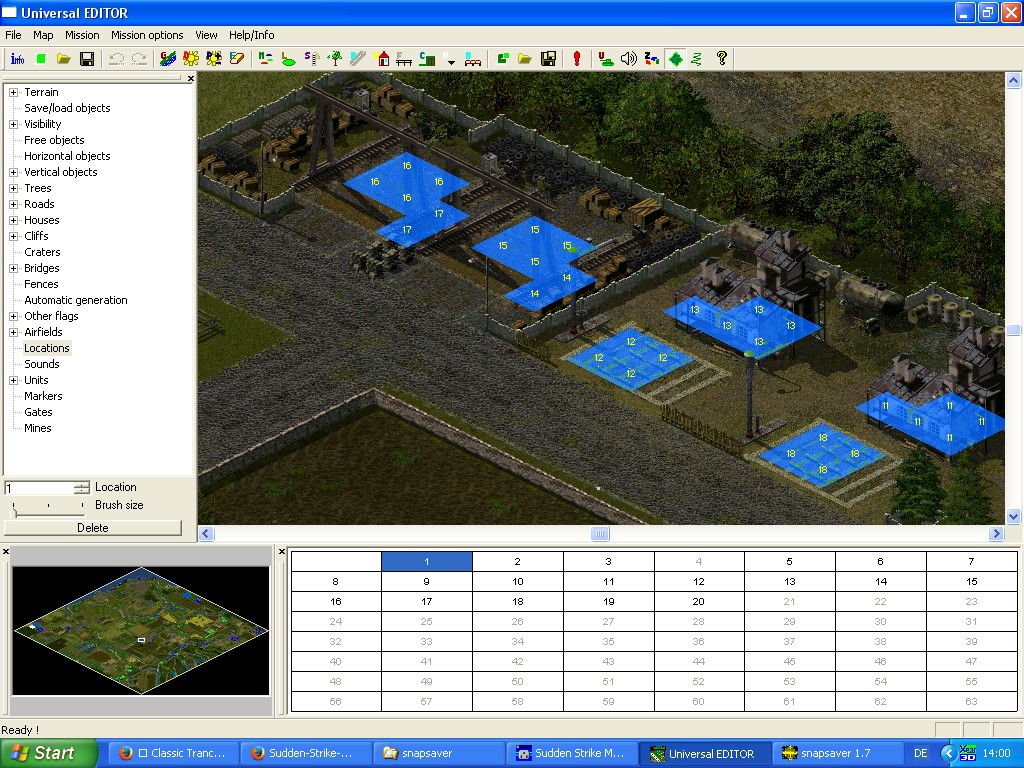Open the File menu
Viewport: 1024px width, 768px height.
[x=13, y=35]
